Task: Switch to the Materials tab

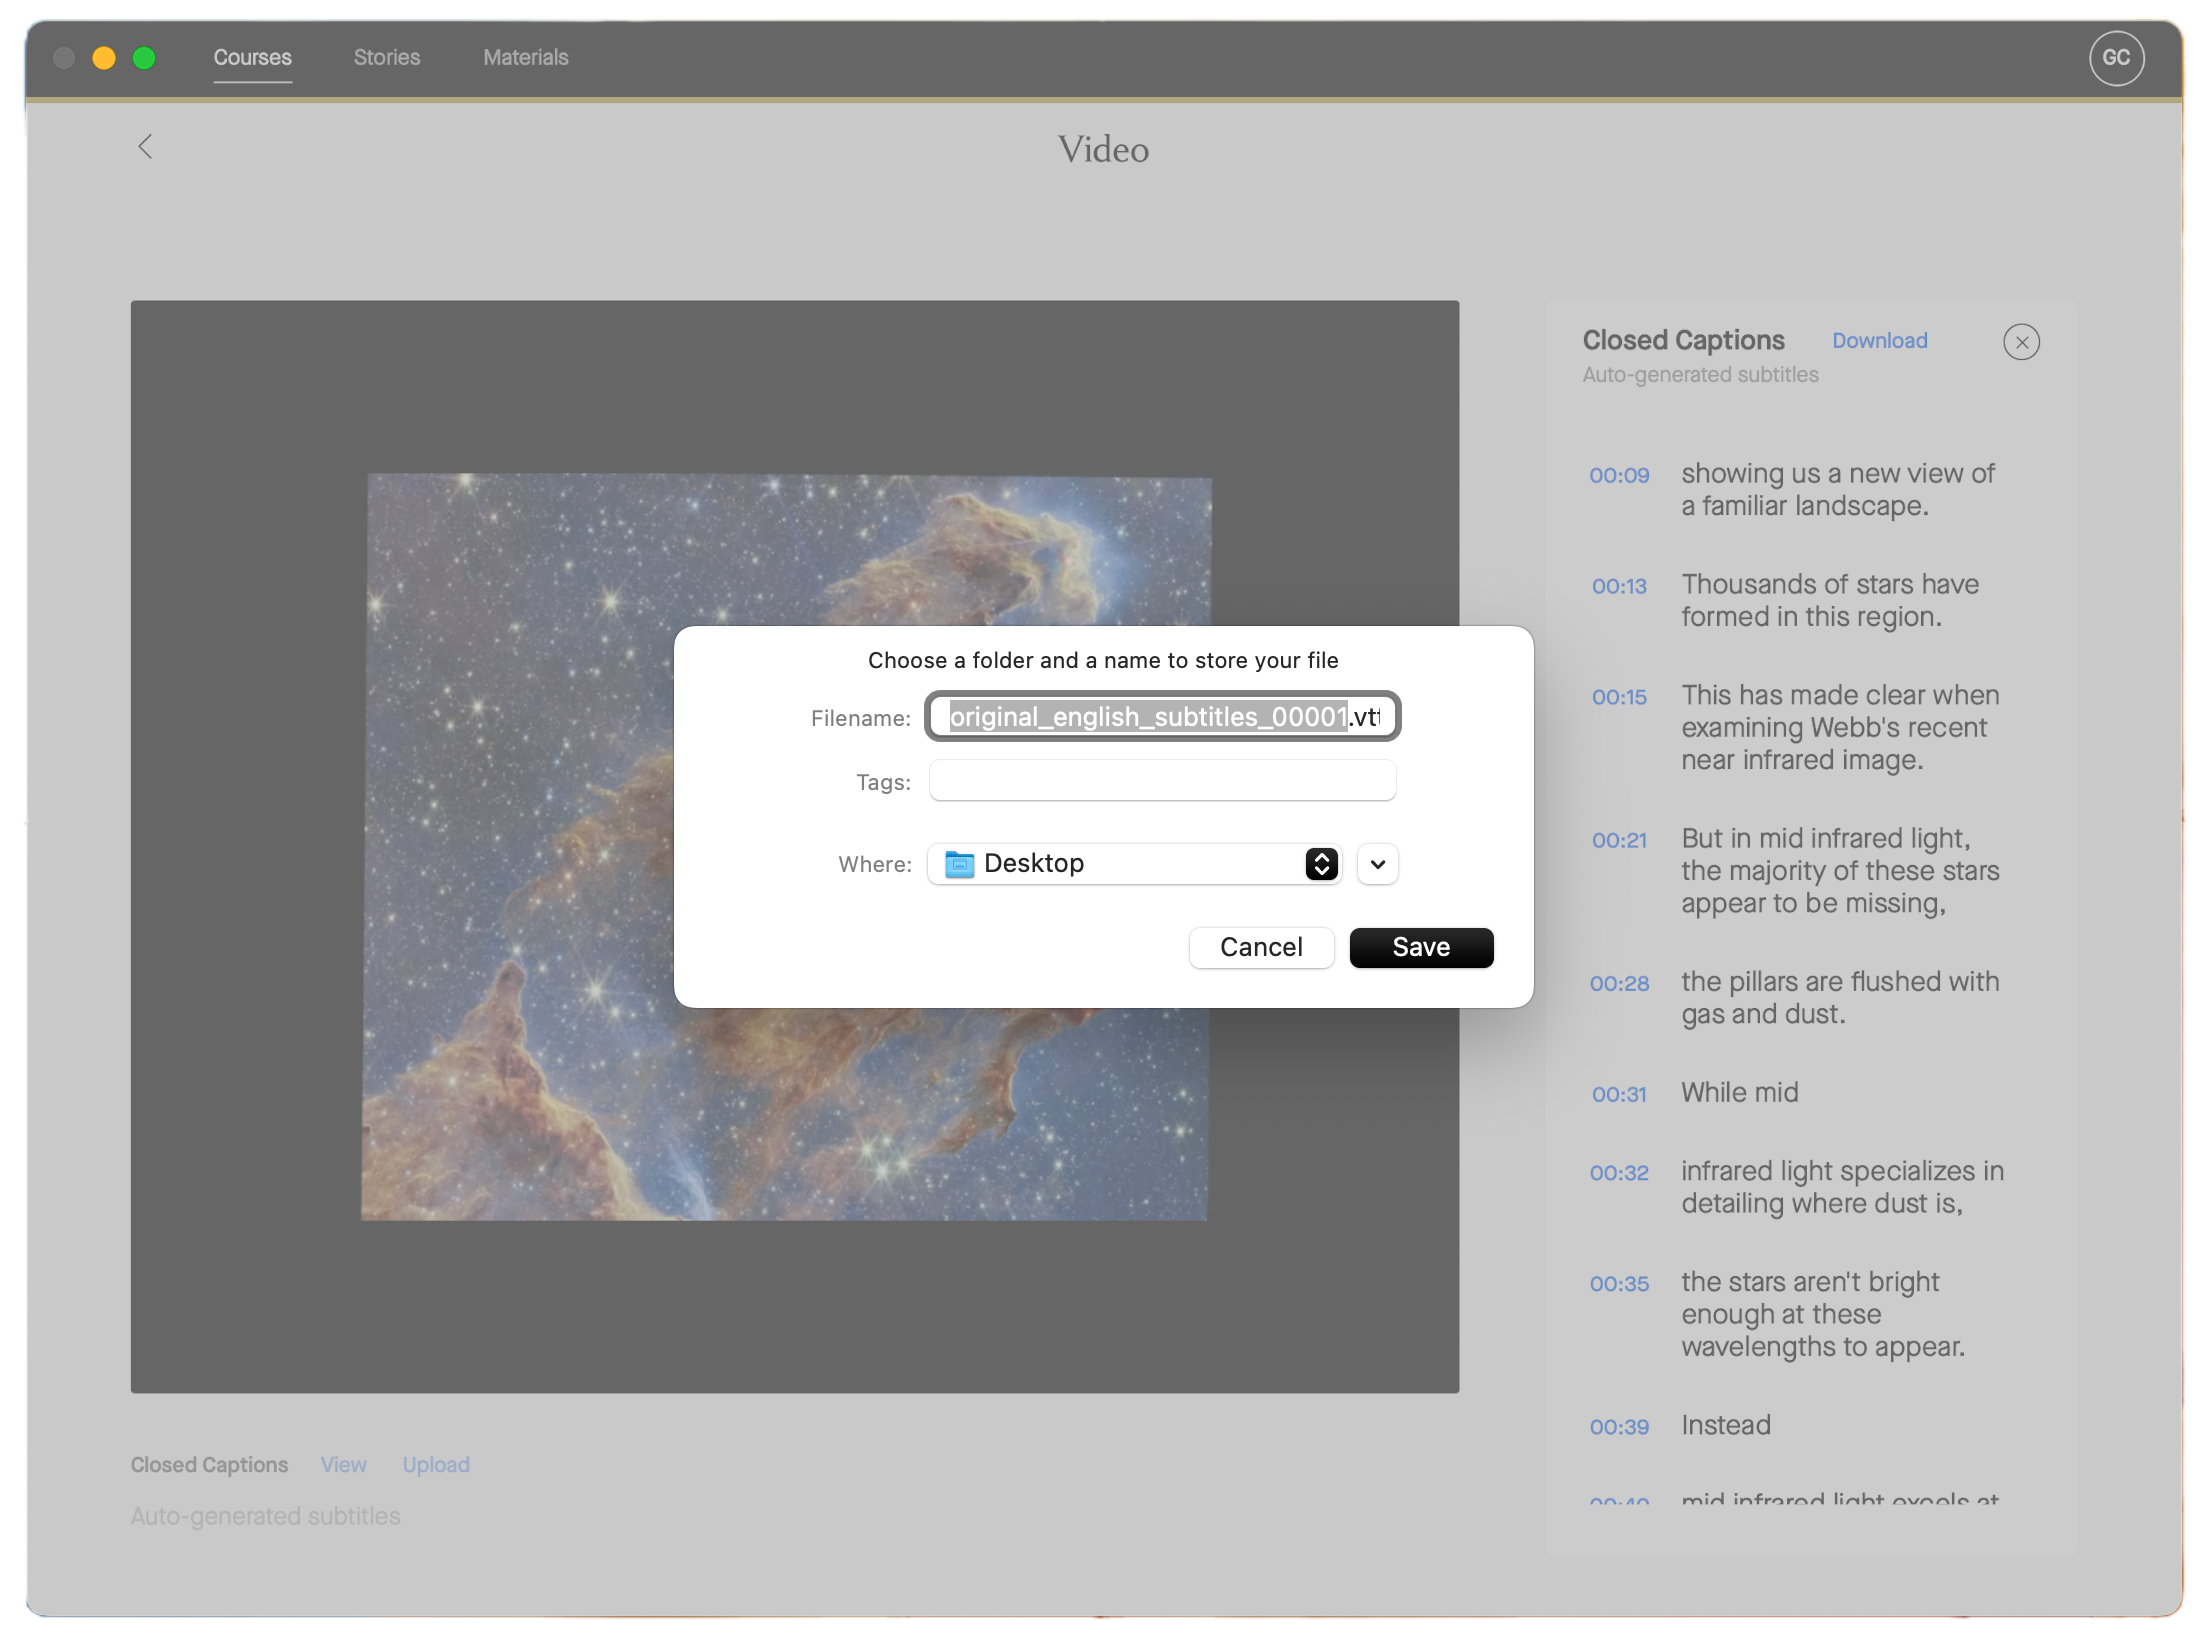Action: tap(524, 57)
